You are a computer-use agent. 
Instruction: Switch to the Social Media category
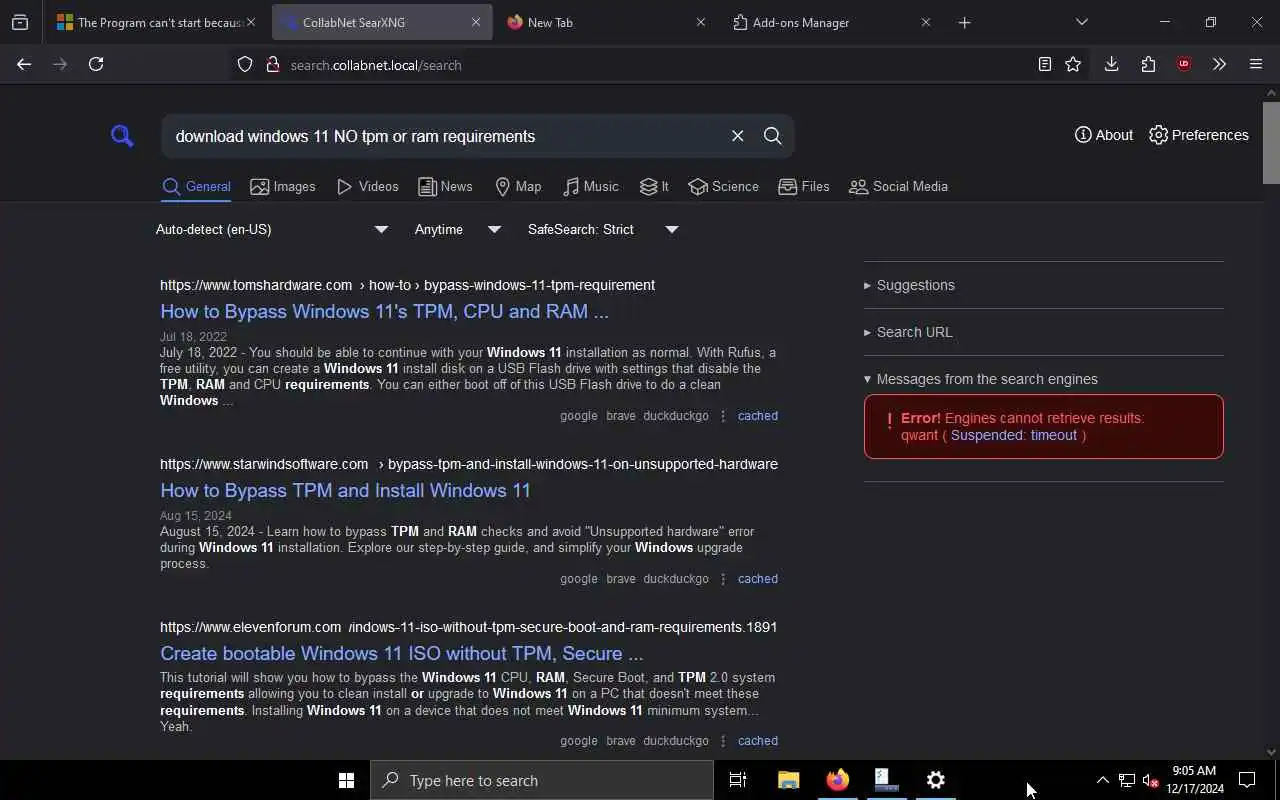coord(898,187)
